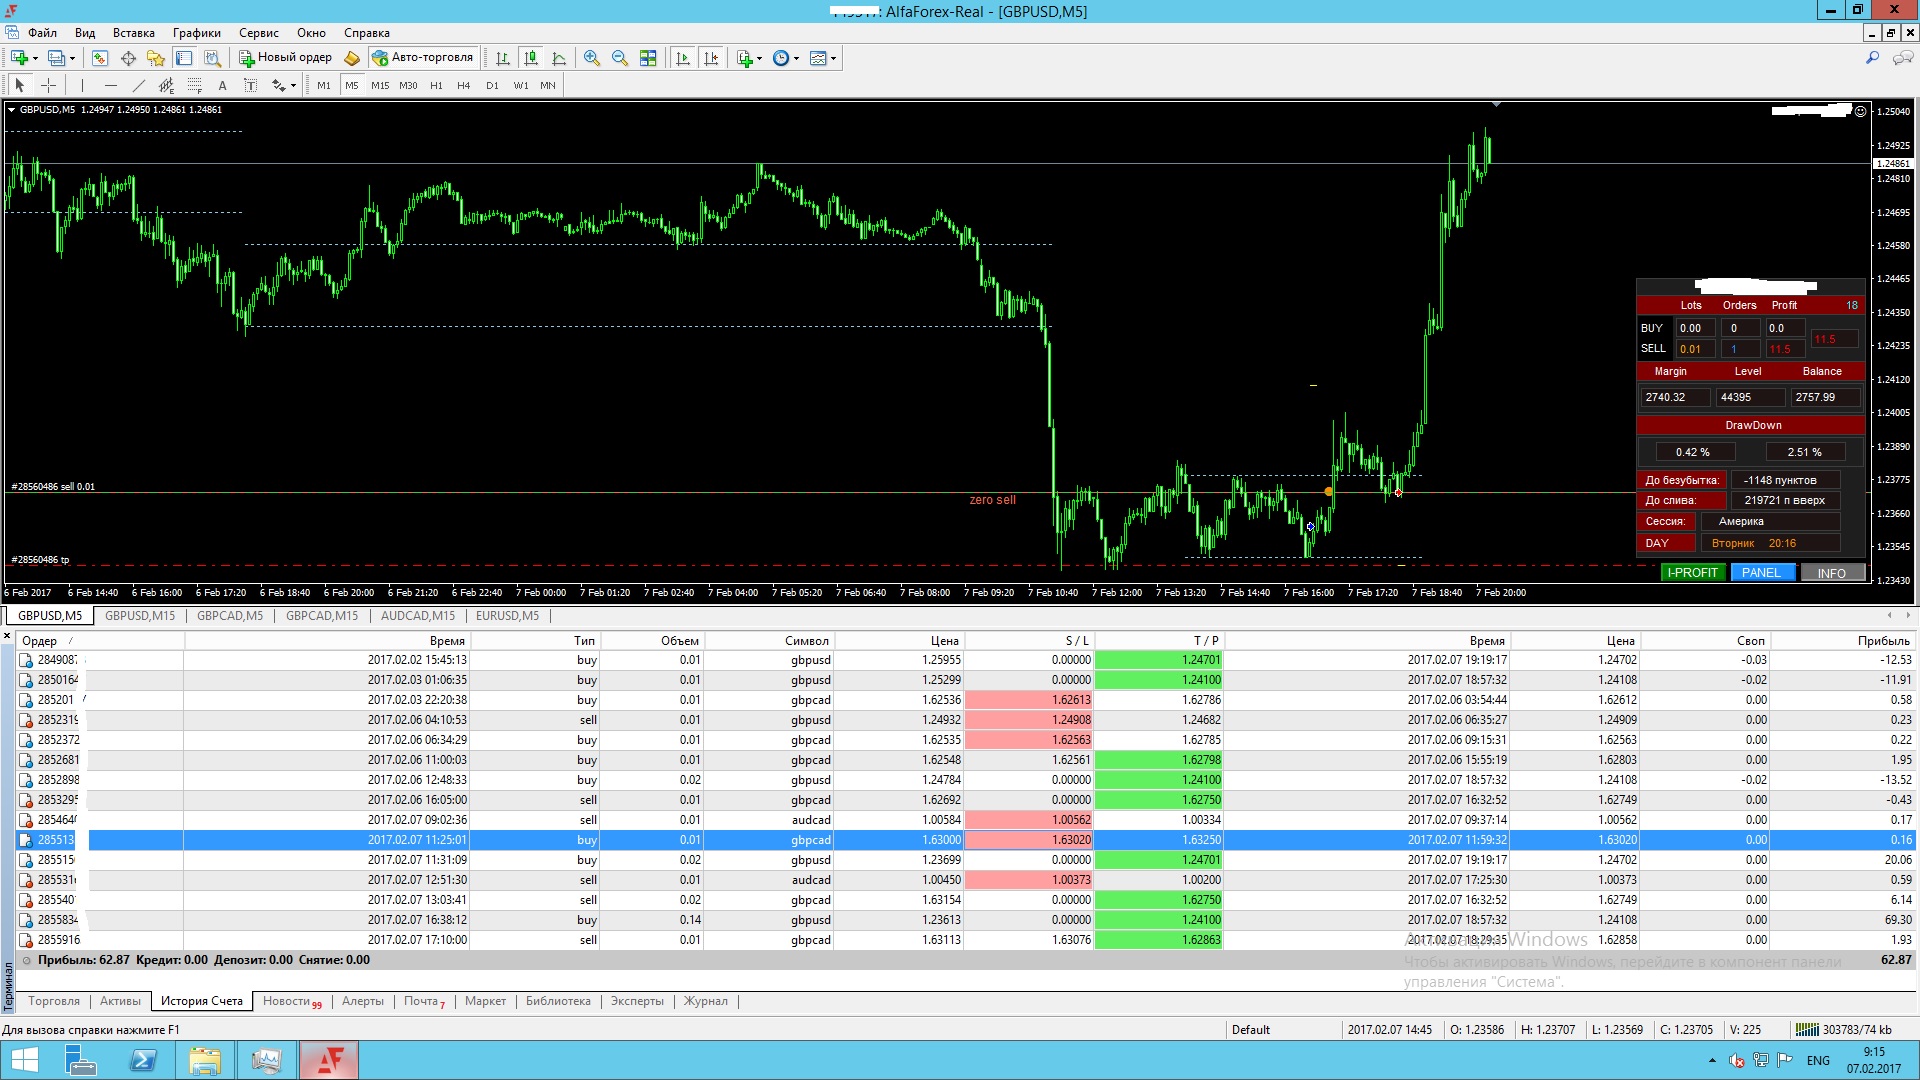Switch chart to candlesticks
Screen dimensions: 1920x1080
tap(531, 58)
